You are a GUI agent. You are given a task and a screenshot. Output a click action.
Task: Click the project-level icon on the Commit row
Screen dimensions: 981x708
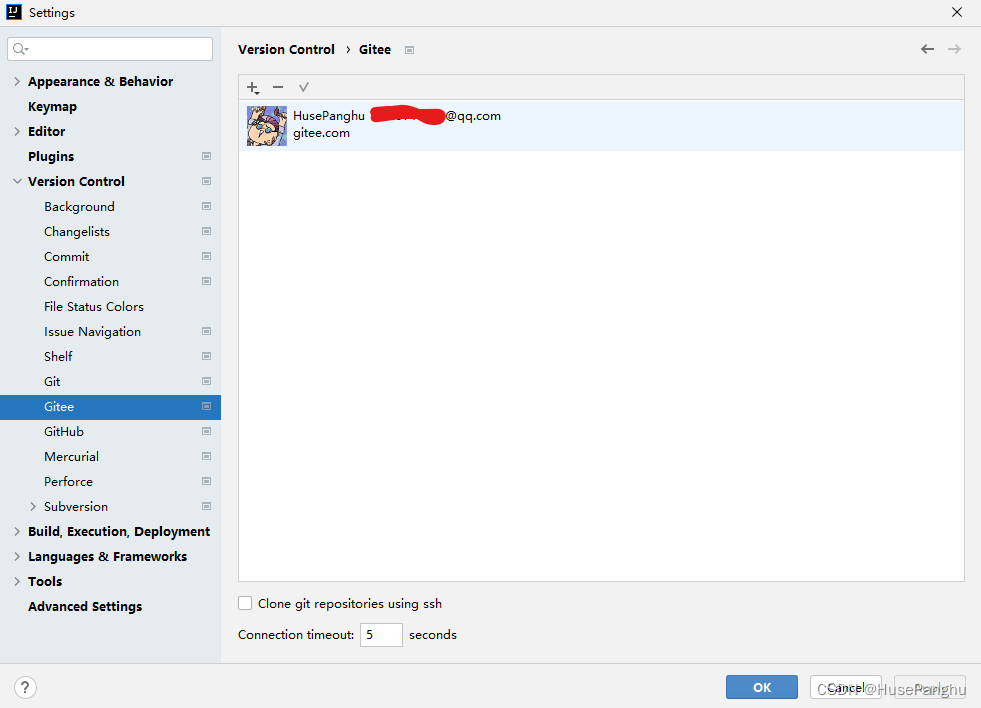tap(206, 256)
